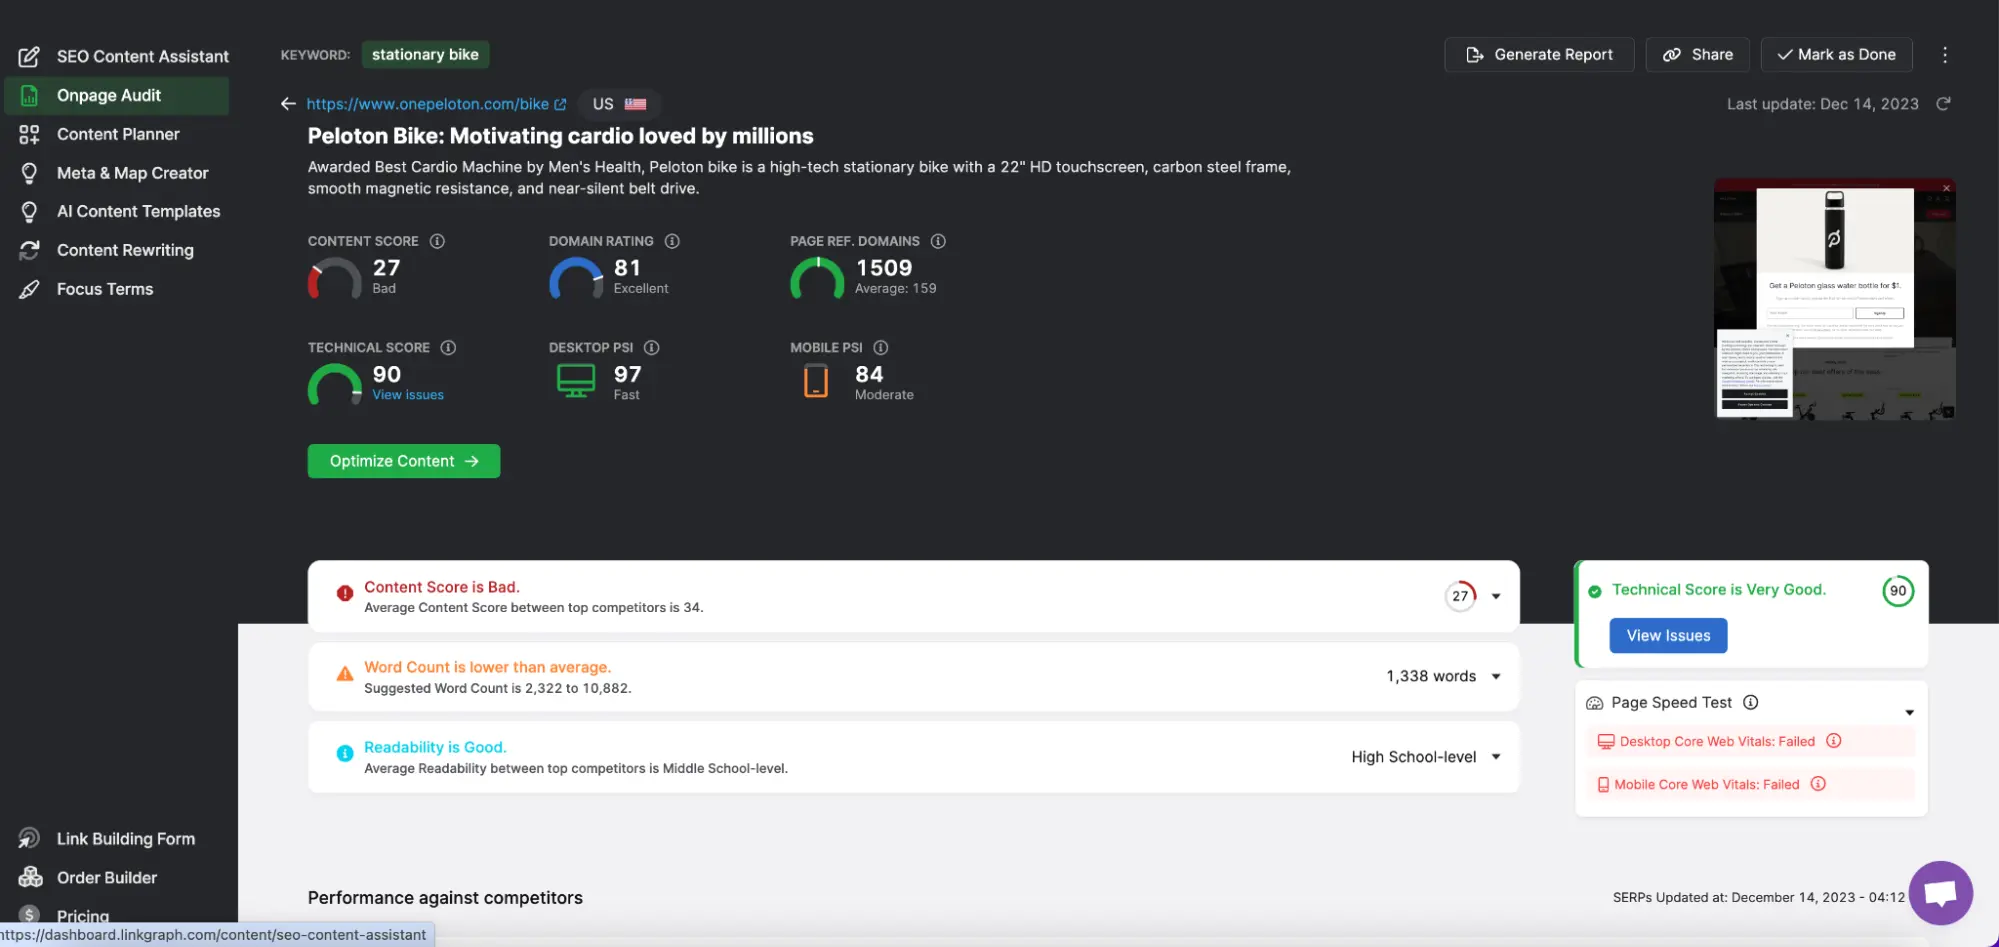This screenshot has width=1999, height=947.
Task: Expand the Word Count row arrow
Action: click(1496, 677)
